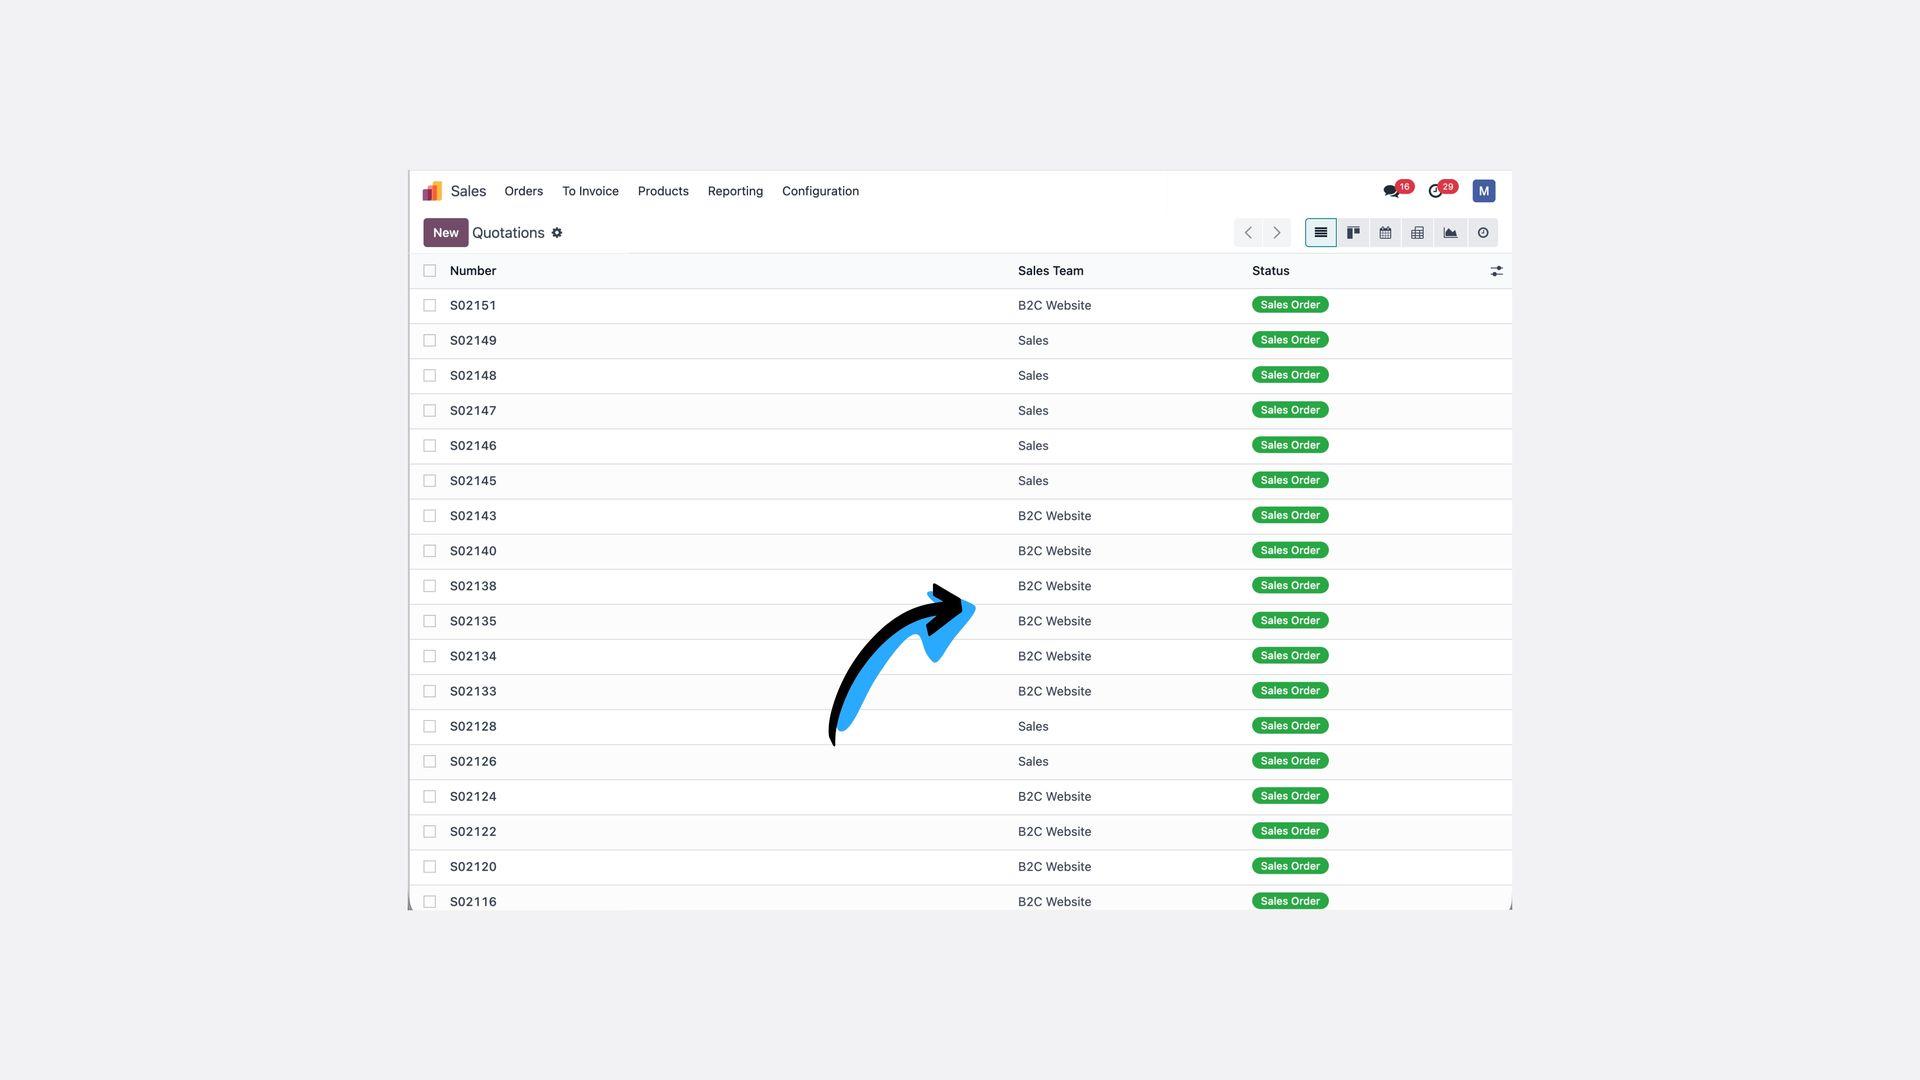Image resolution: width=1920 pixels, height=1080 pixels.
Task: Select checkbox for order S02138
Action: point(430,586)
